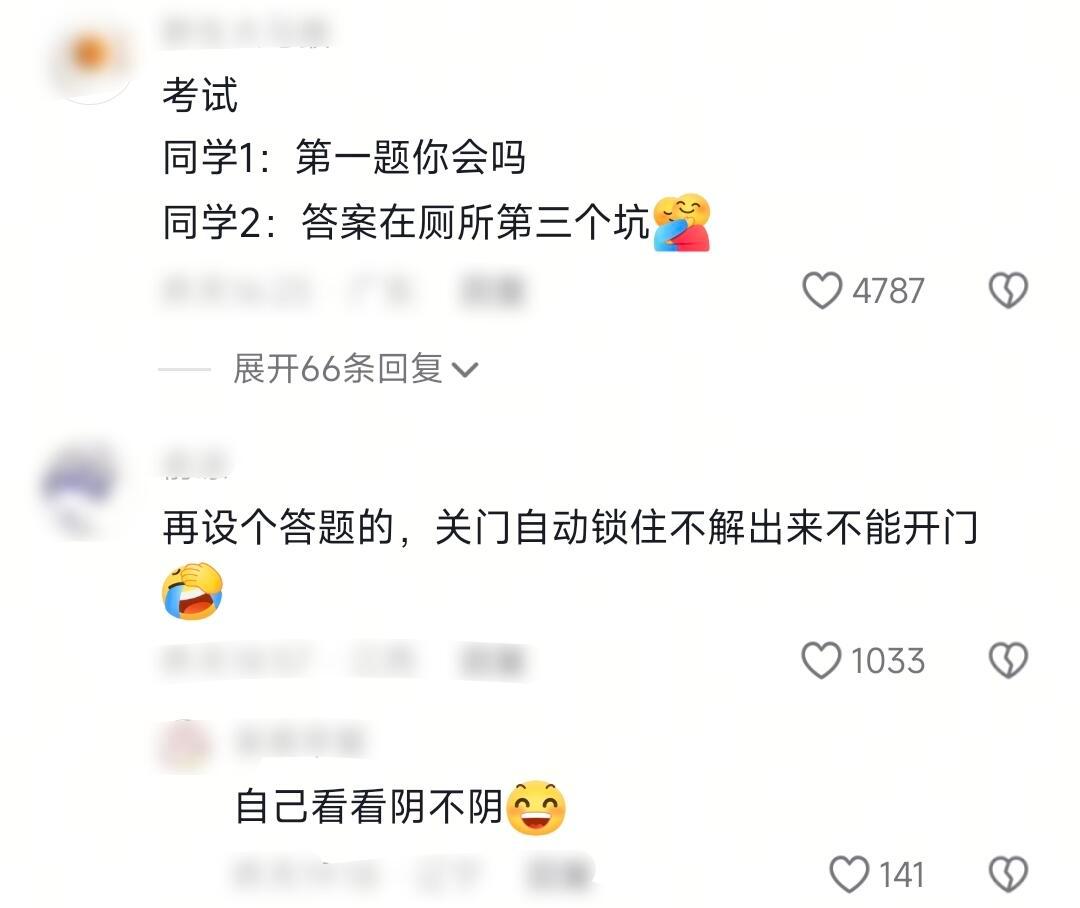1080x908 pixels.
Task: Tap the broken-heart dislike beside 4787
Action: [x=1008, y=290]
